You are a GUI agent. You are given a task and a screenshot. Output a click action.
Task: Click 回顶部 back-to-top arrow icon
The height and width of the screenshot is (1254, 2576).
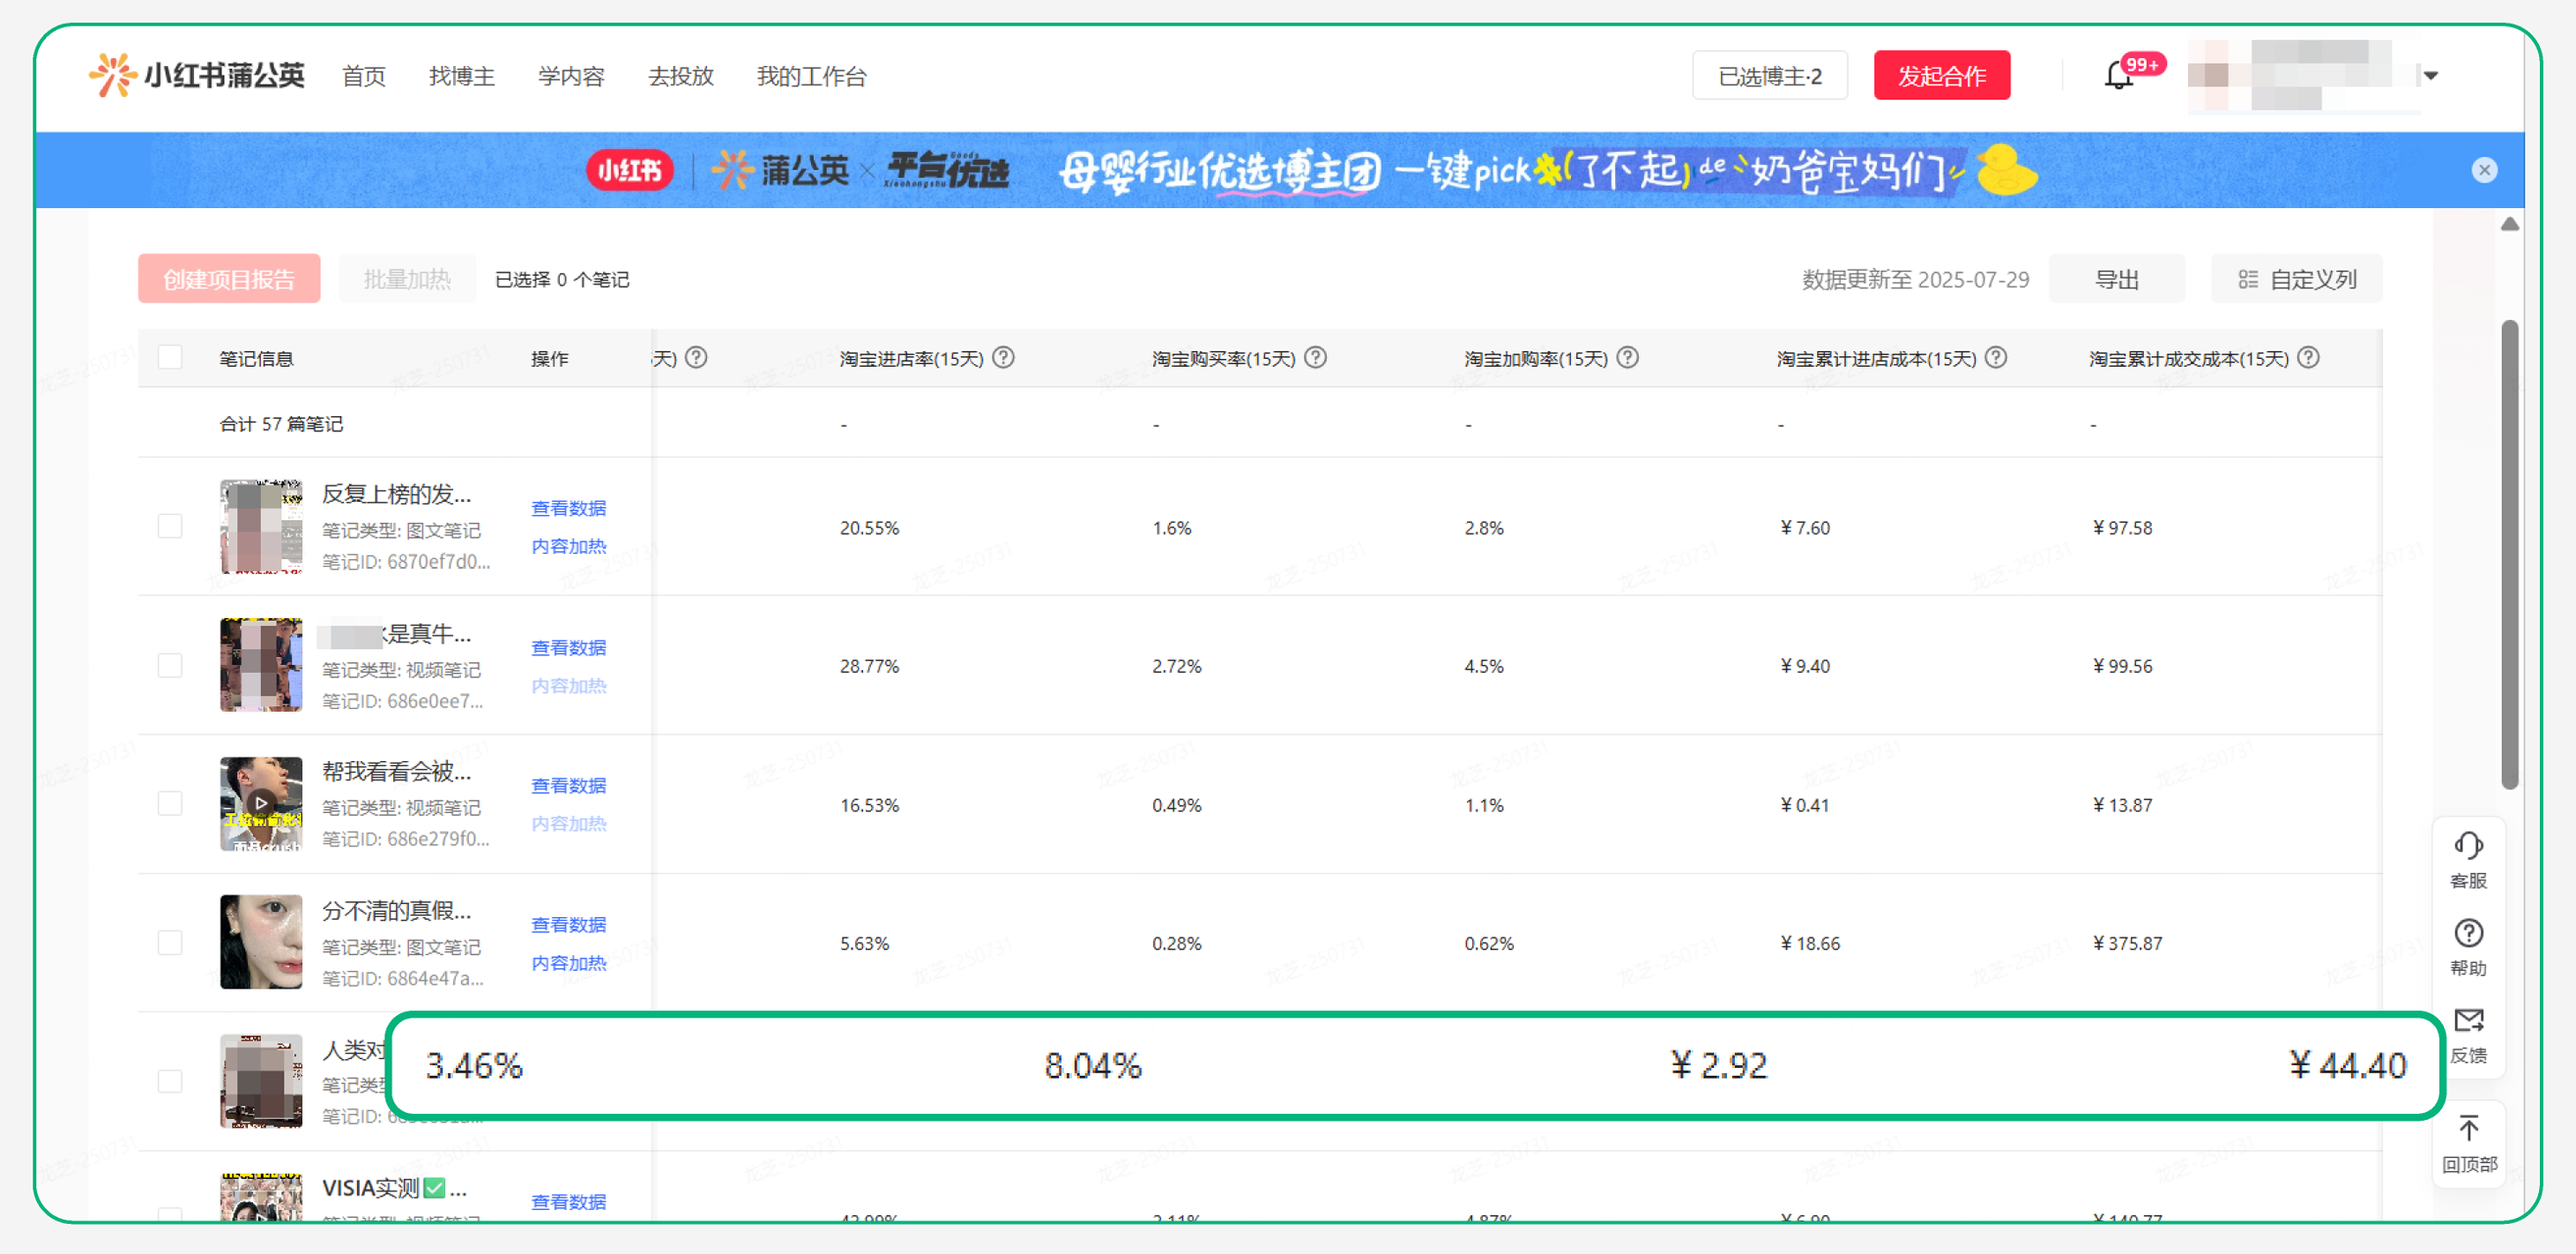coord(2468,1128)
